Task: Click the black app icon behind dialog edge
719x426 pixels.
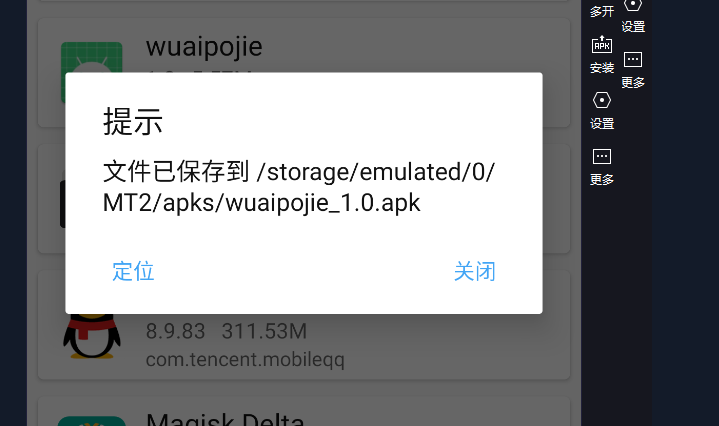Action: click(x=63, y=204)
